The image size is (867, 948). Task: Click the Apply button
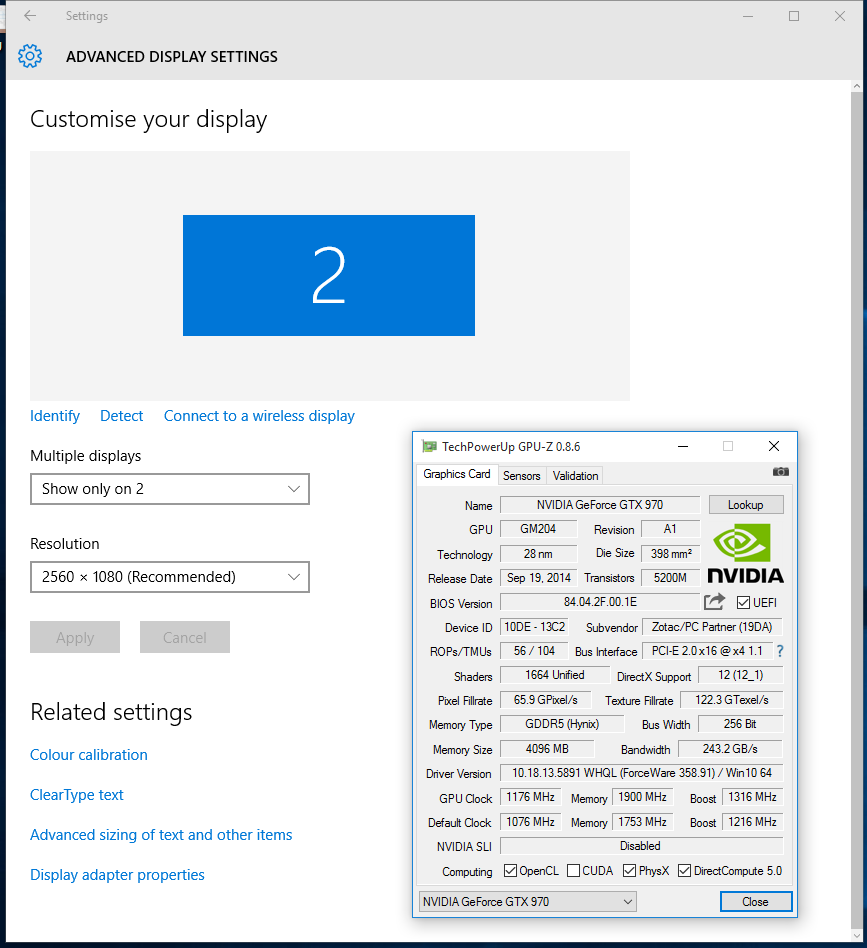coord(75,637)
